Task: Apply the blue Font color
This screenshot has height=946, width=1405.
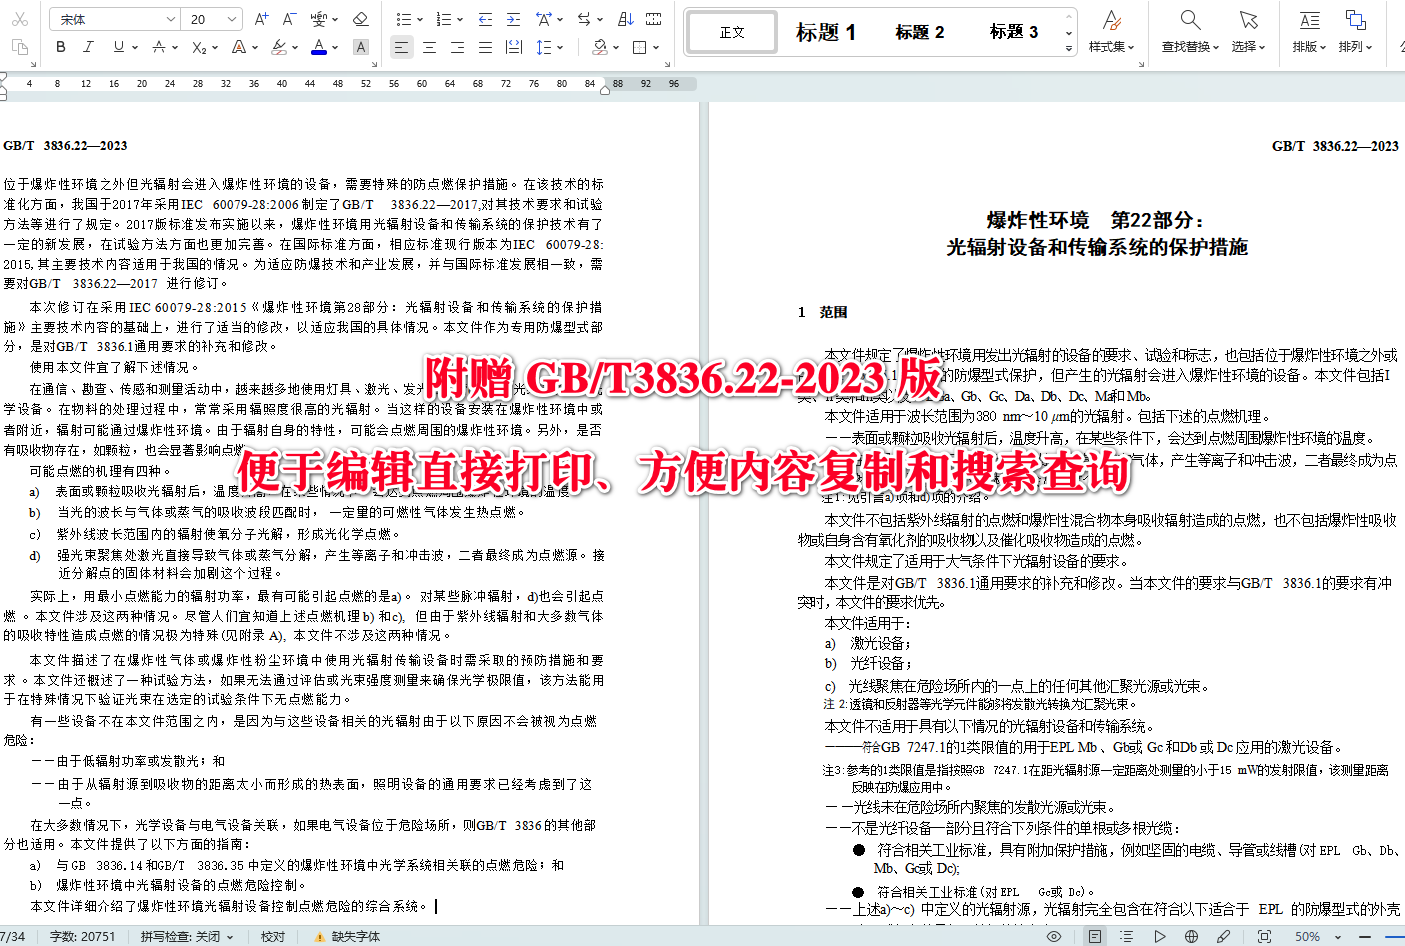Action: tap(319, 47)
